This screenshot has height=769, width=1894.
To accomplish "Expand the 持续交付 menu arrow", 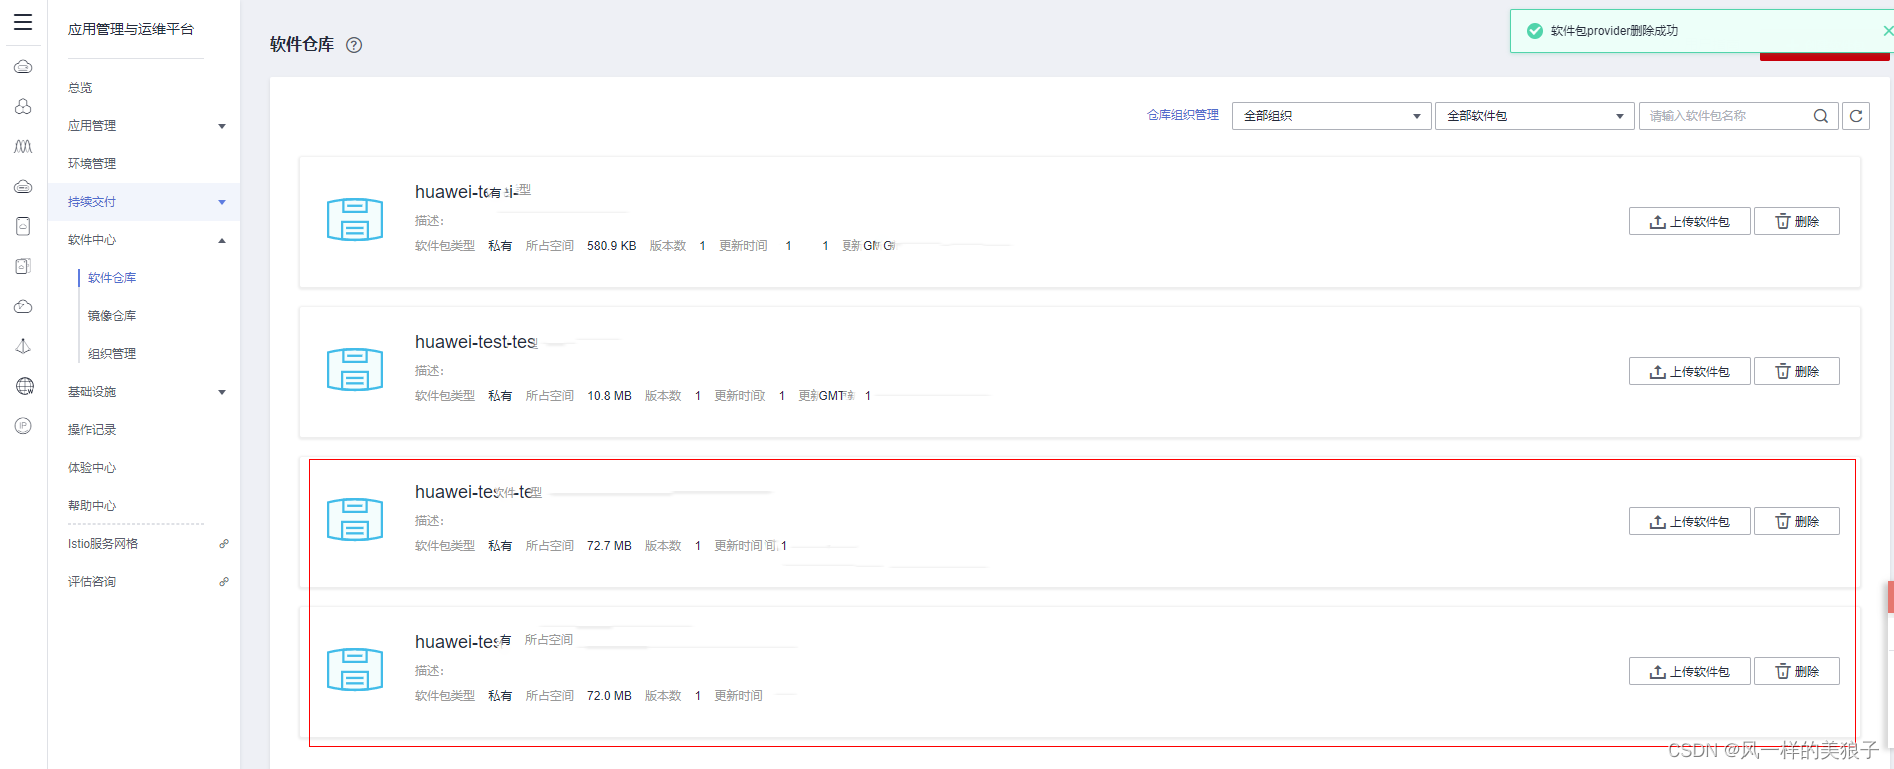I will (222, 202).
